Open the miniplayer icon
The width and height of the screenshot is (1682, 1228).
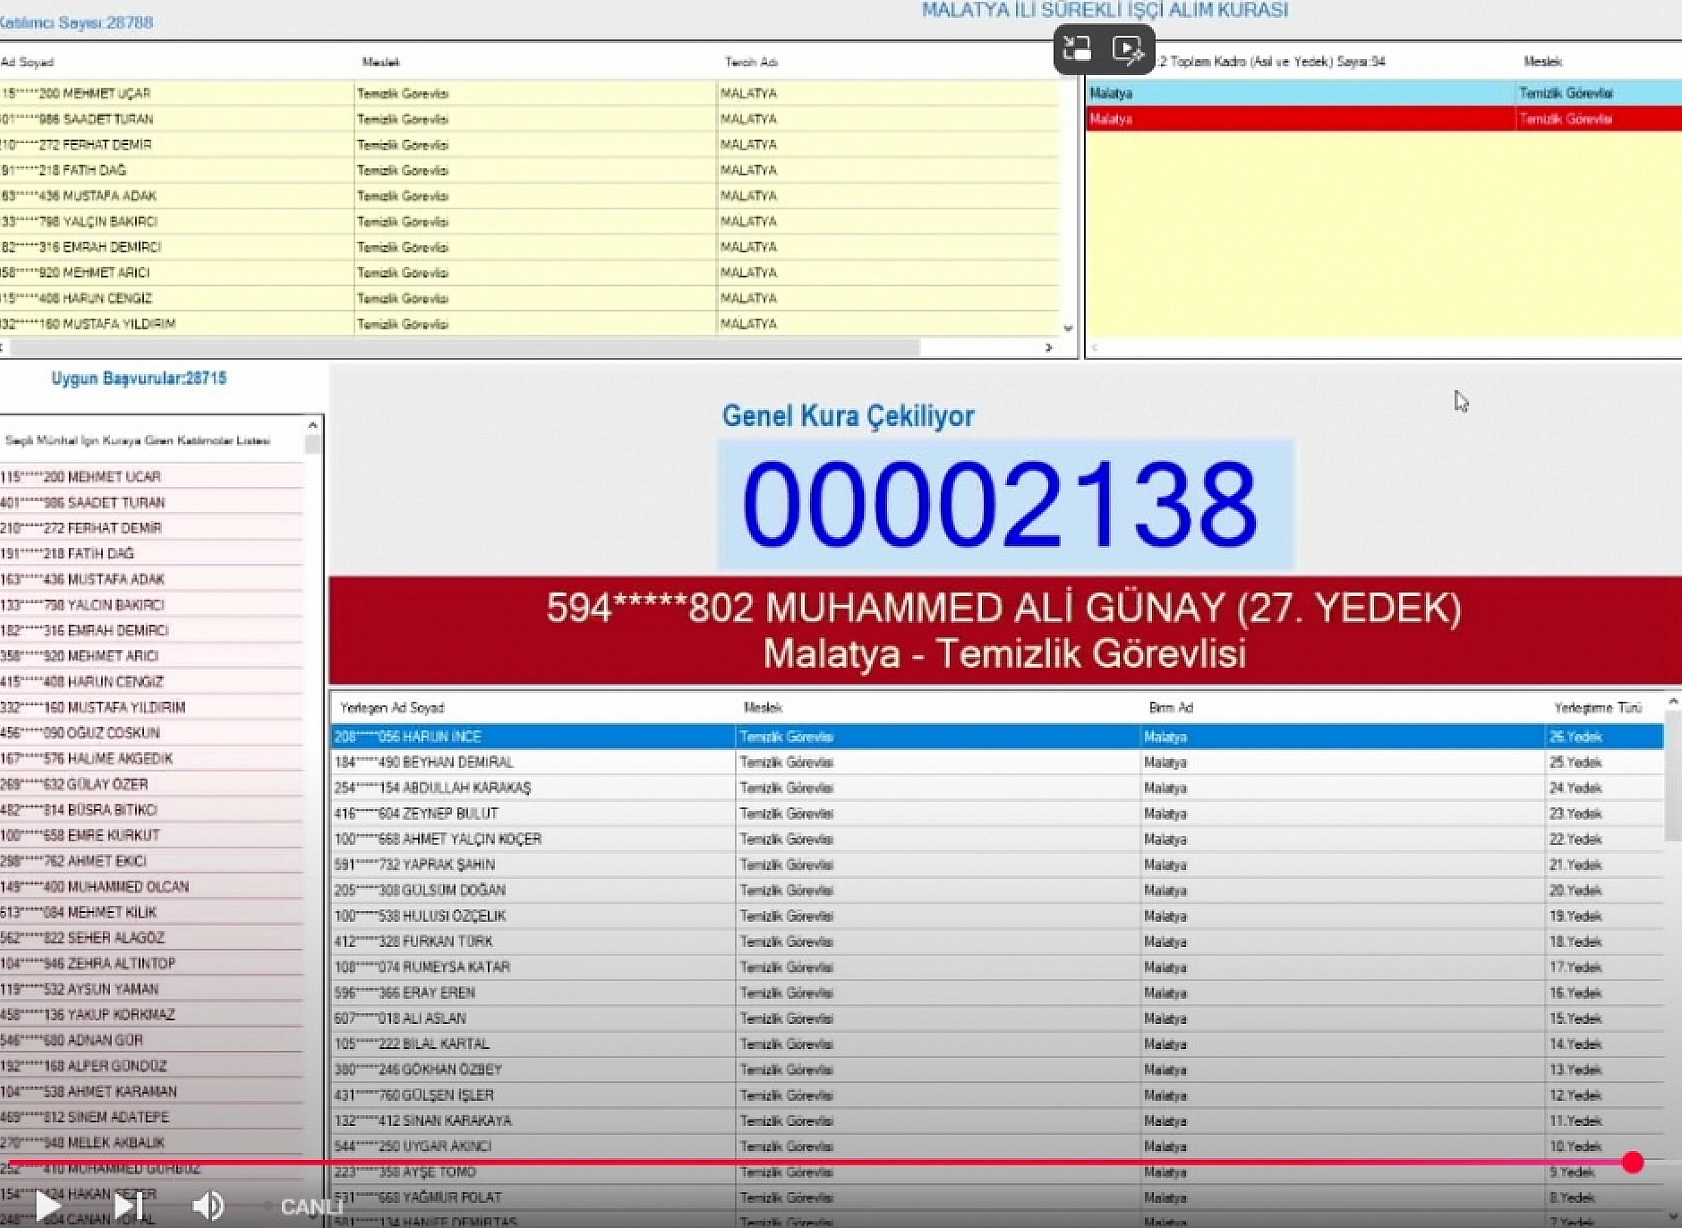pos(1076,46)
